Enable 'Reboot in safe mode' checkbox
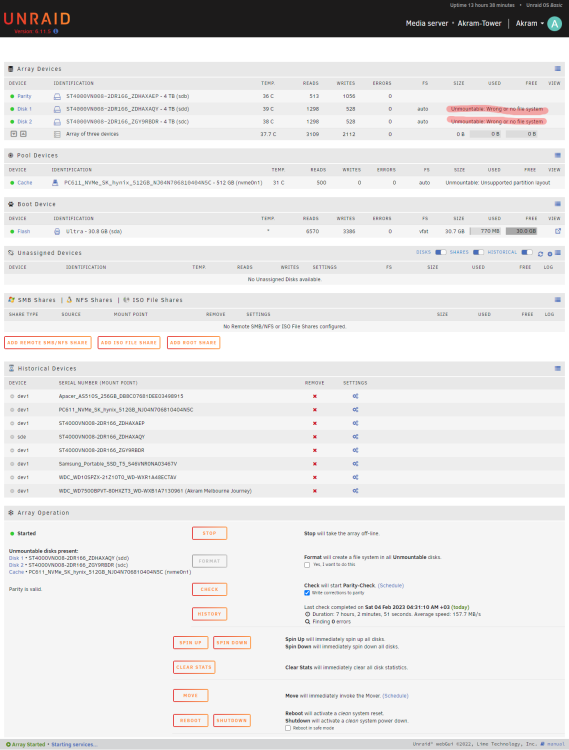Viewport: 569px width, 750px height. coord(288,728)
